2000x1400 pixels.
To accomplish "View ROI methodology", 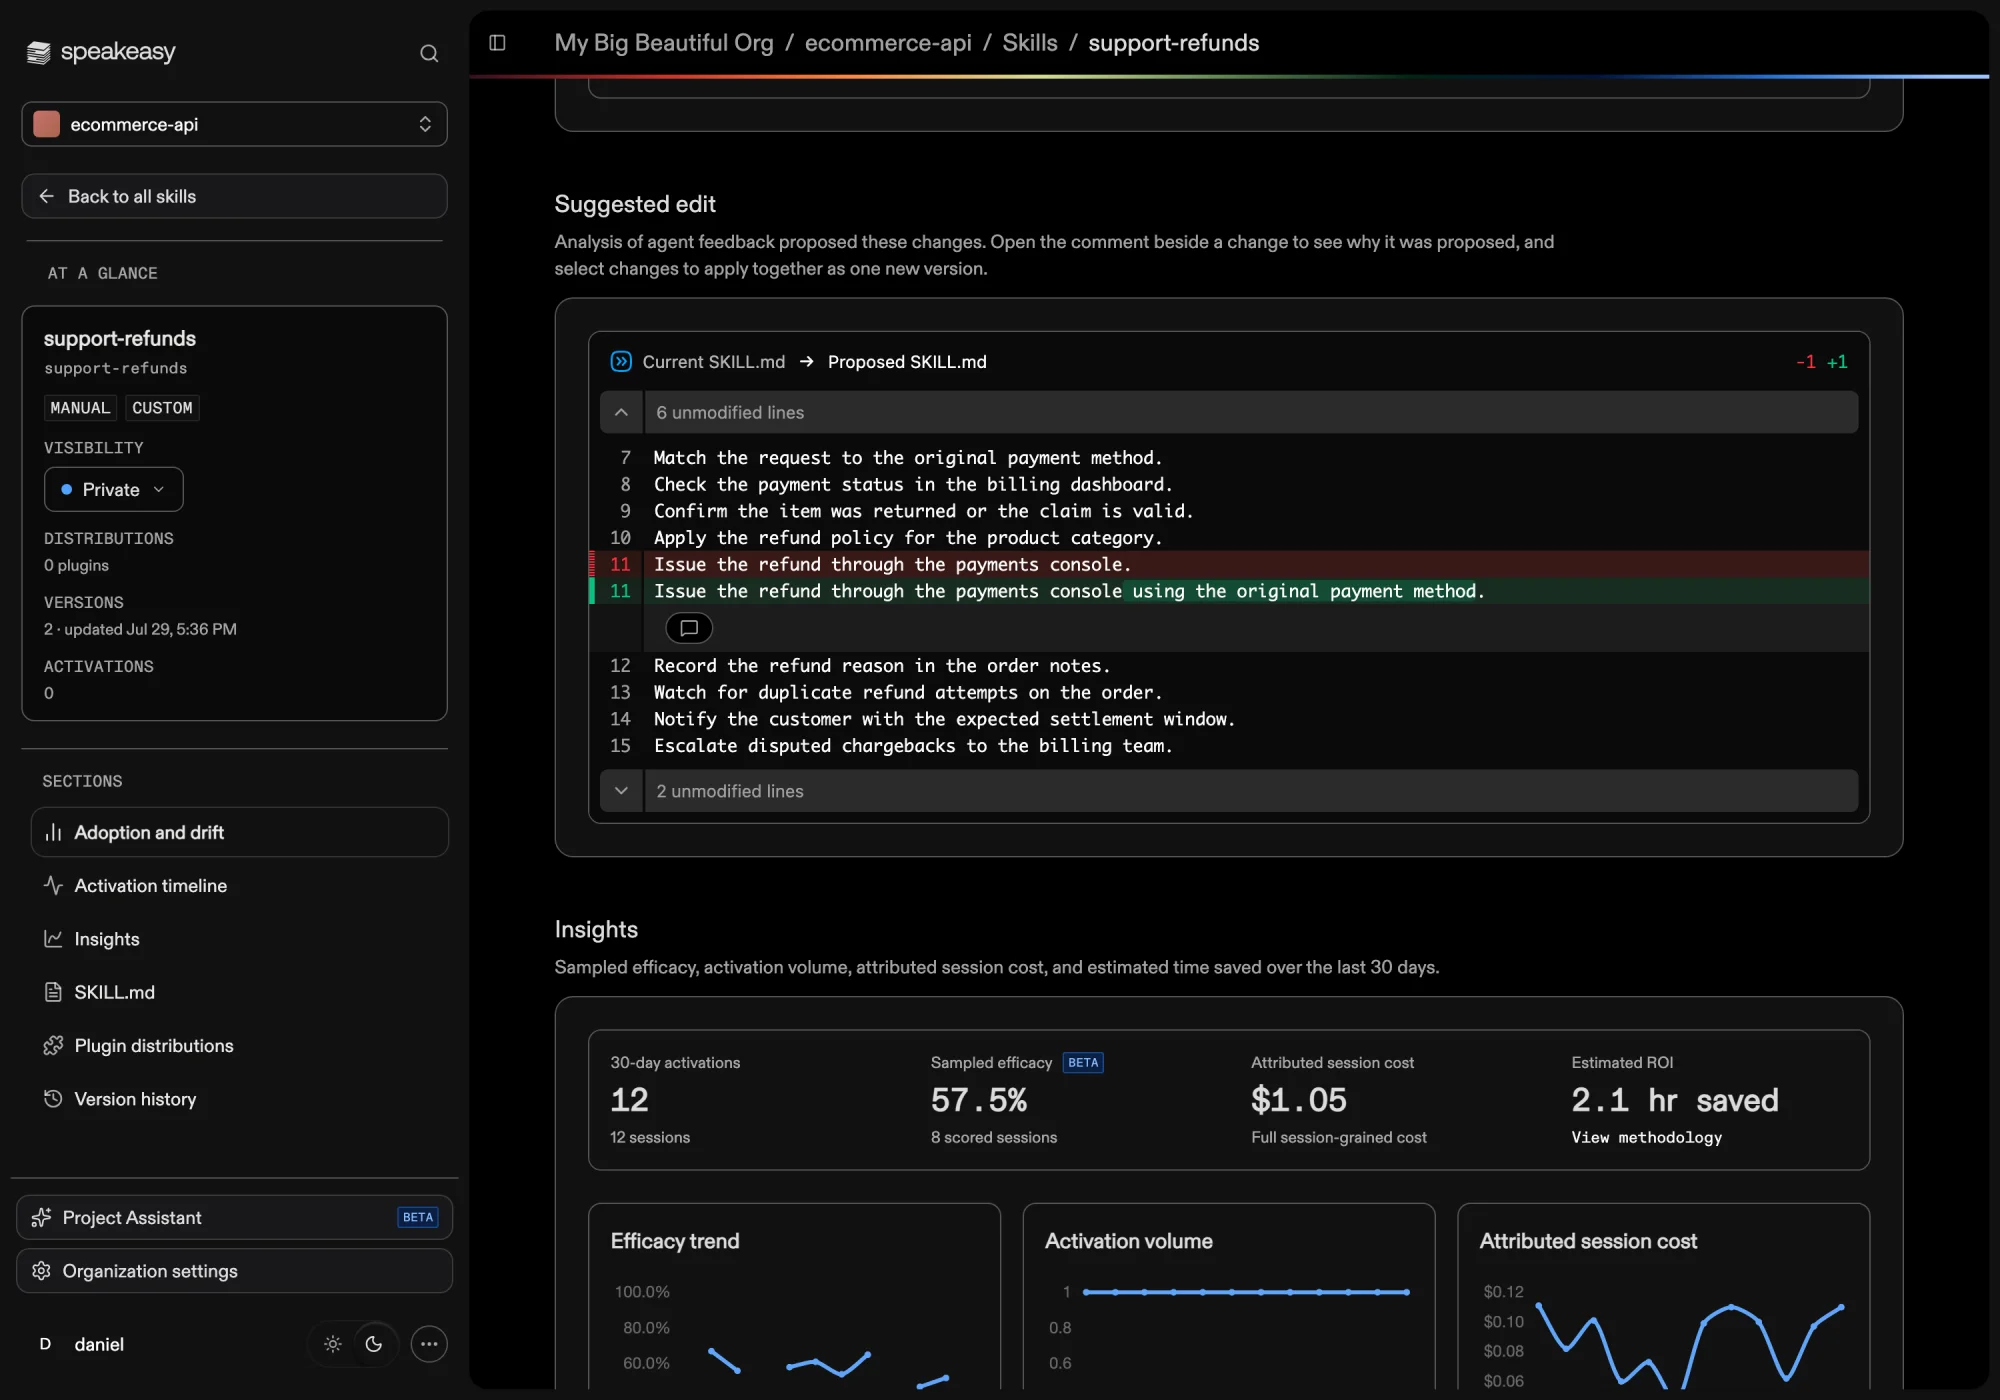I will [1646, 1137].
